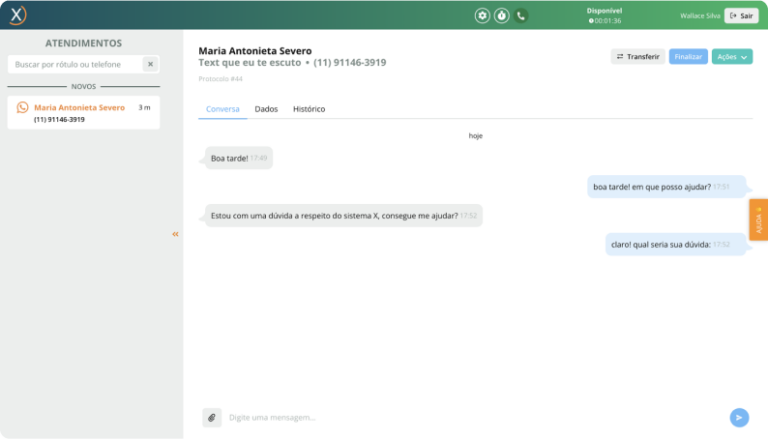Switch to the Dados tab
Image resolution: width=768 pixels, height=439 pixels.
point(266,109)
